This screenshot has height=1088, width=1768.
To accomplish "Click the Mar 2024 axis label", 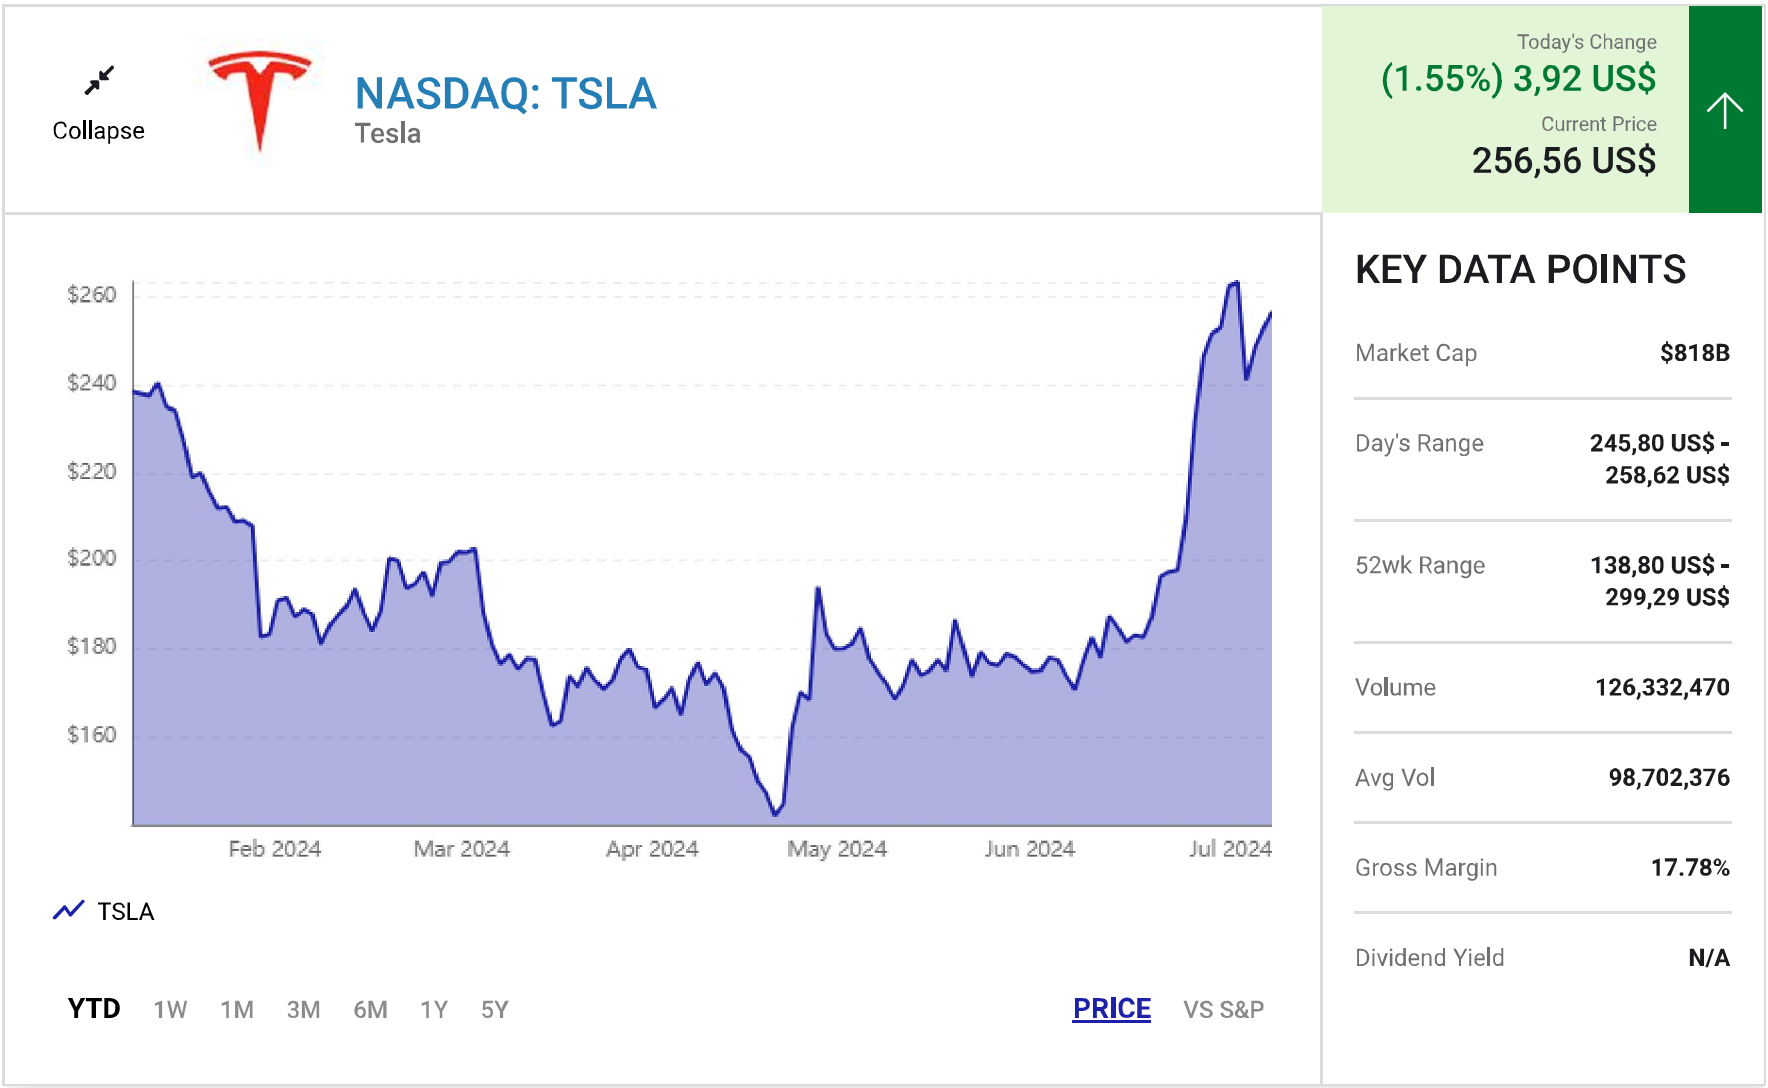I will click(461, 849).
